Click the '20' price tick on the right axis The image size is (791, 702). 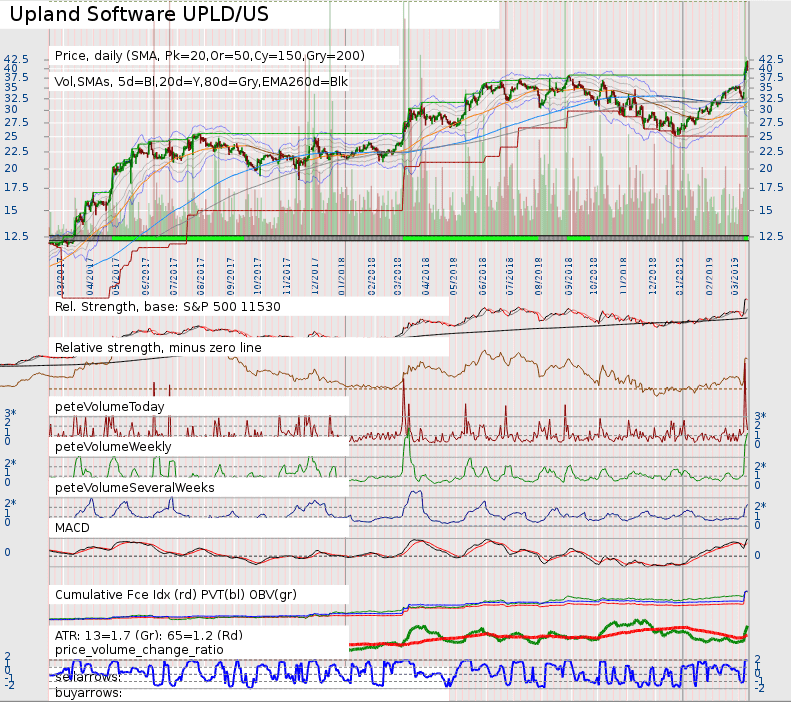[766, 168]
